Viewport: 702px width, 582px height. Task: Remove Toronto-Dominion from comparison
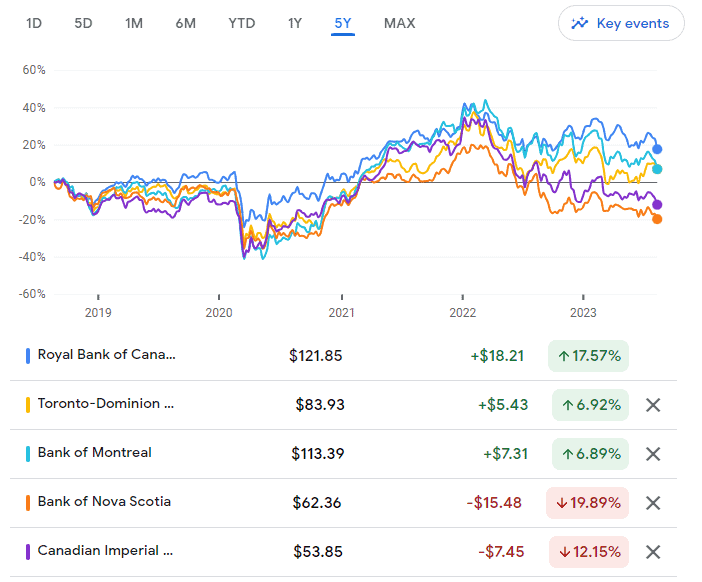point(653,405)
